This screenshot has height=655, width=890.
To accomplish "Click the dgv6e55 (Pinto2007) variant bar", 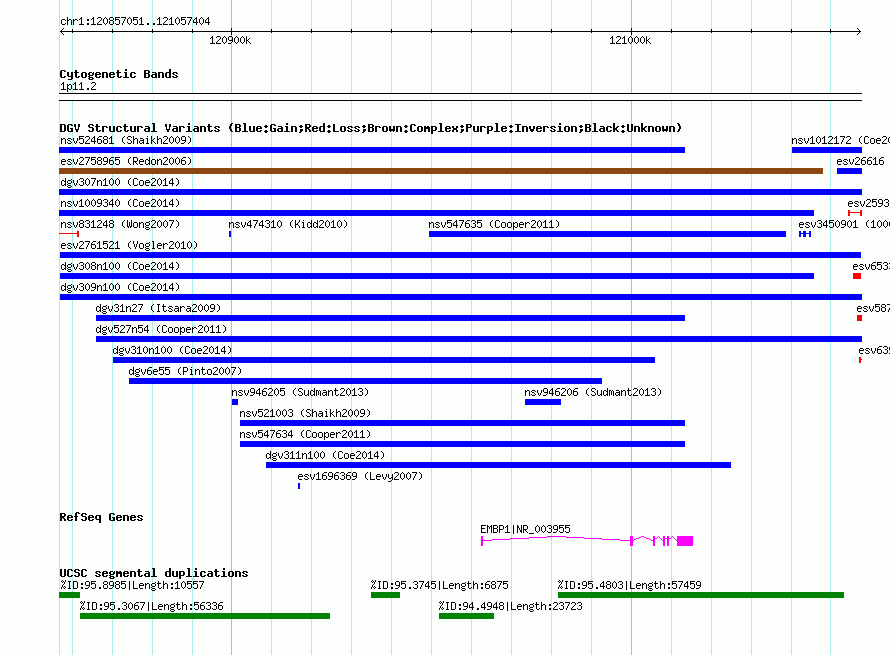I will 366,381.
